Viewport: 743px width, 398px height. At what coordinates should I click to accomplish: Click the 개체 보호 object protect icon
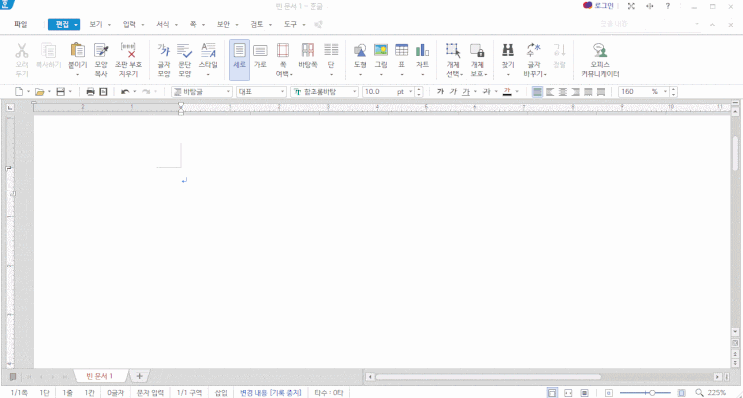coord(477,50)
